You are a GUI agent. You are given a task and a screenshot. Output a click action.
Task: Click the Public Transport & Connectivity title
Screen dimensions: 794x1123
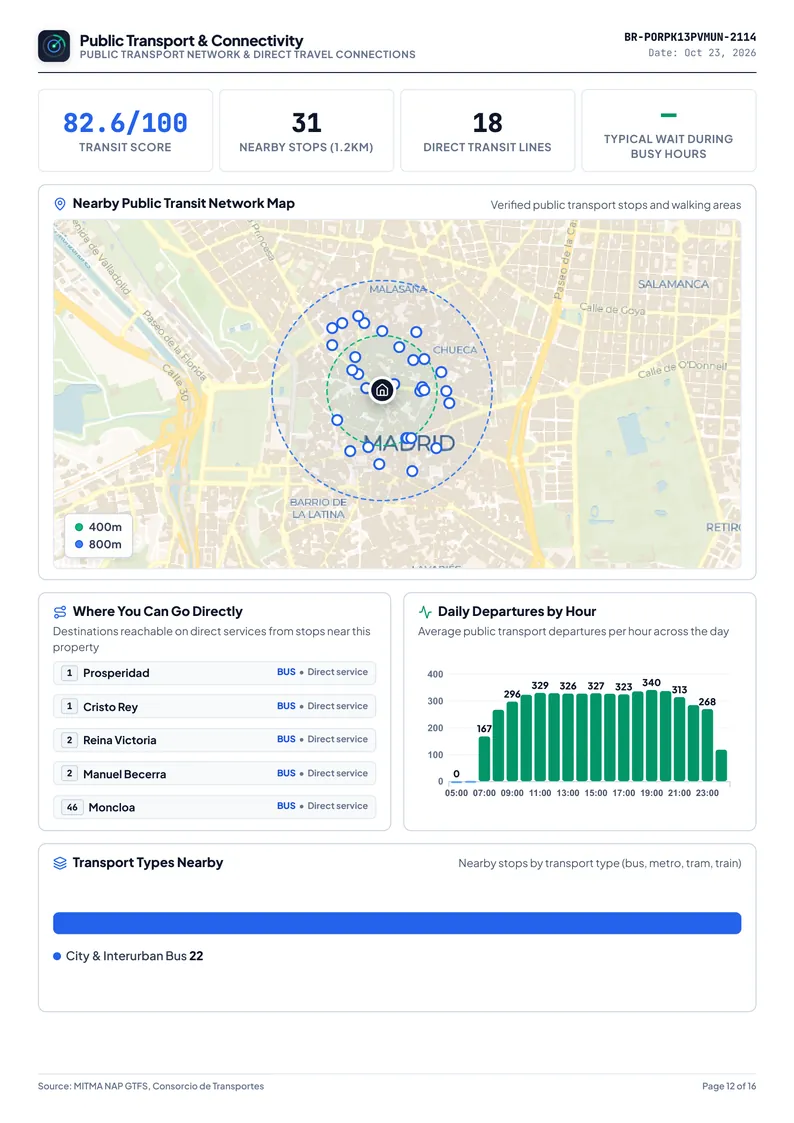[x=191, y=40]
